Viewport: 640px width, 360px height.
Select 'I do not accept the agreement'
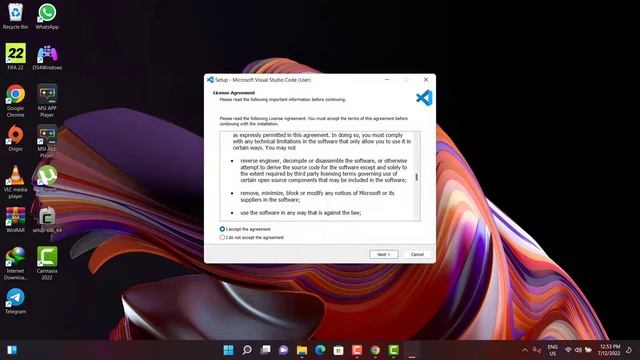point(252,237)
